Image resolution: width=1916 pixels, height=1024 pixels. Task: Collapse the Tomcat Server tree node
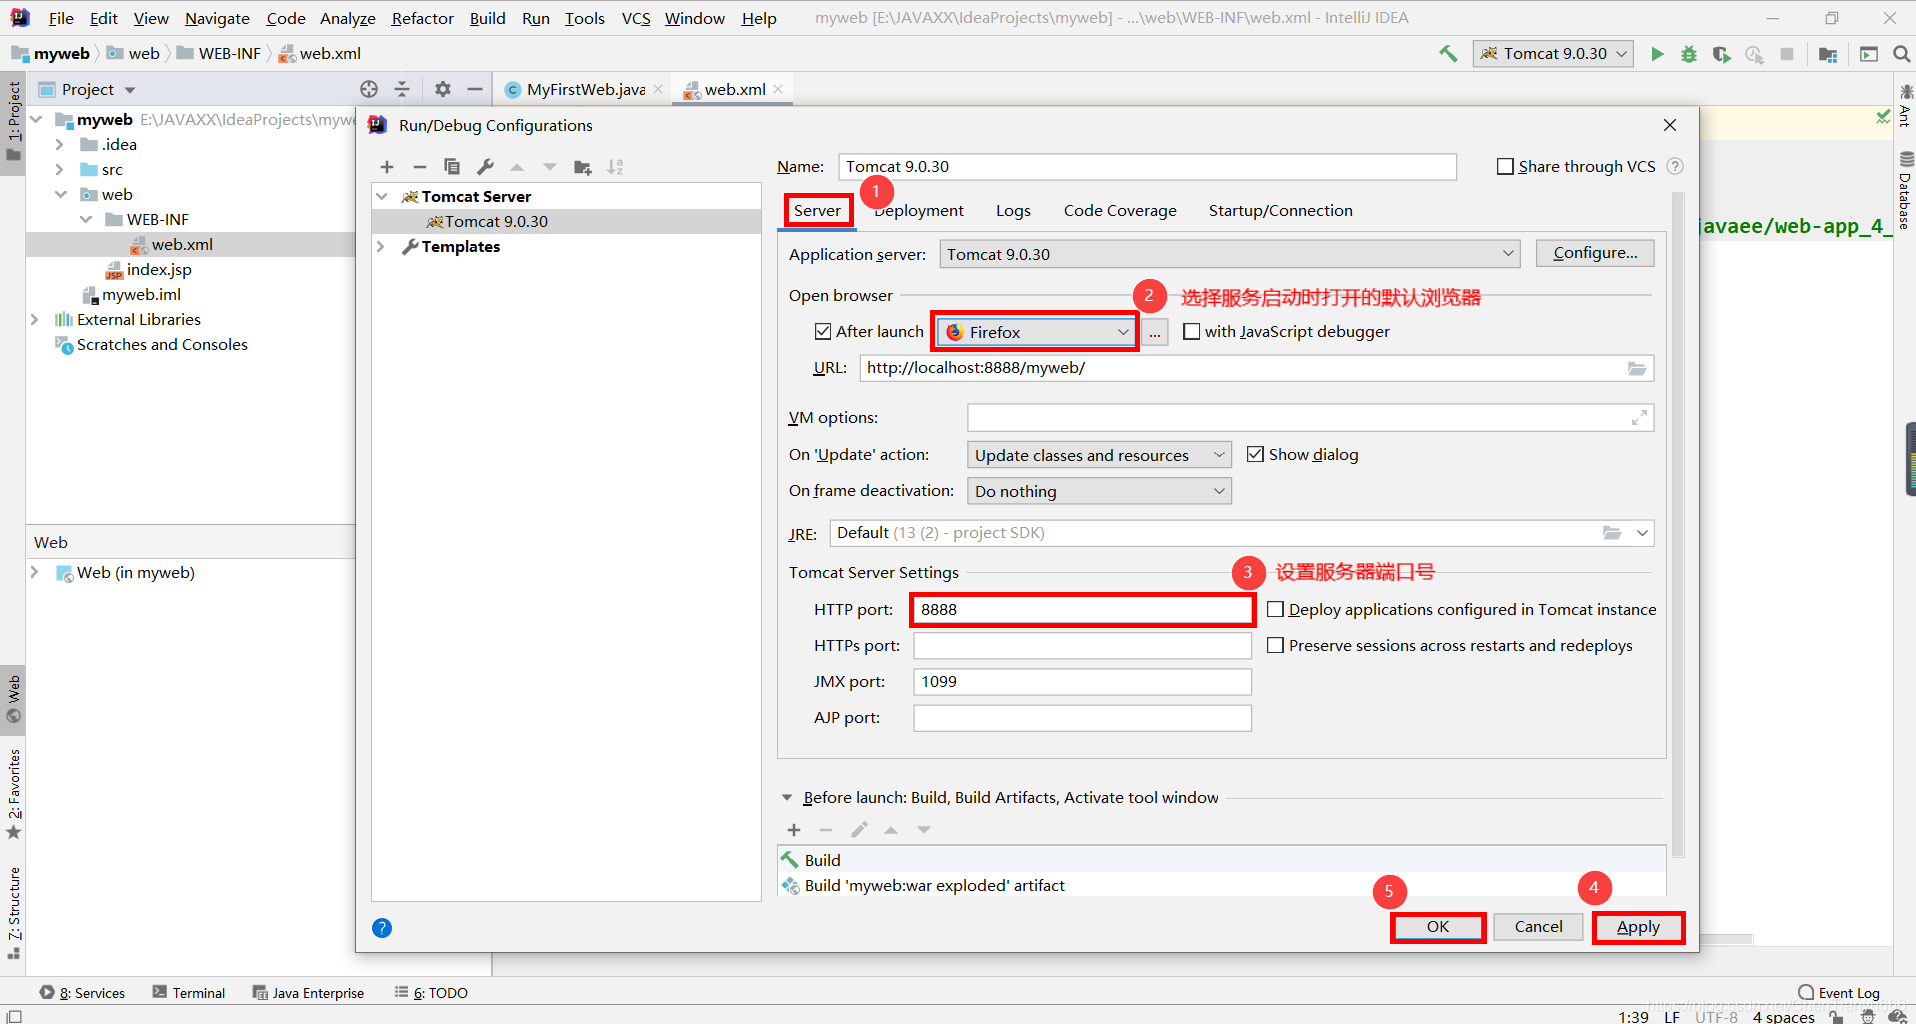382,197
